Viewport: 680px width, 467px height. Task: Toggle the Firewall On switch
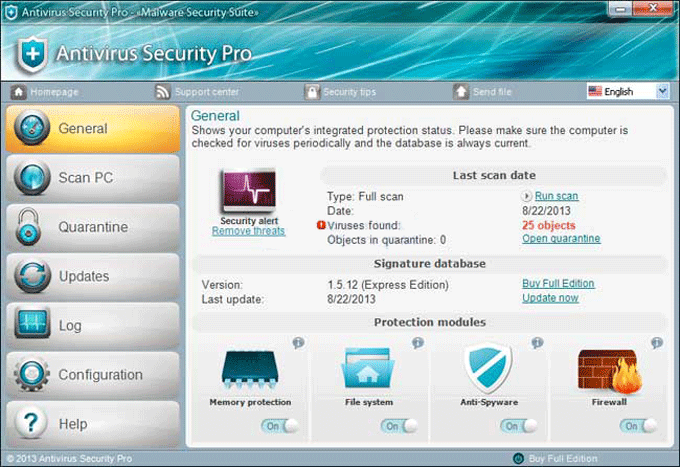(x=637, y=425)
